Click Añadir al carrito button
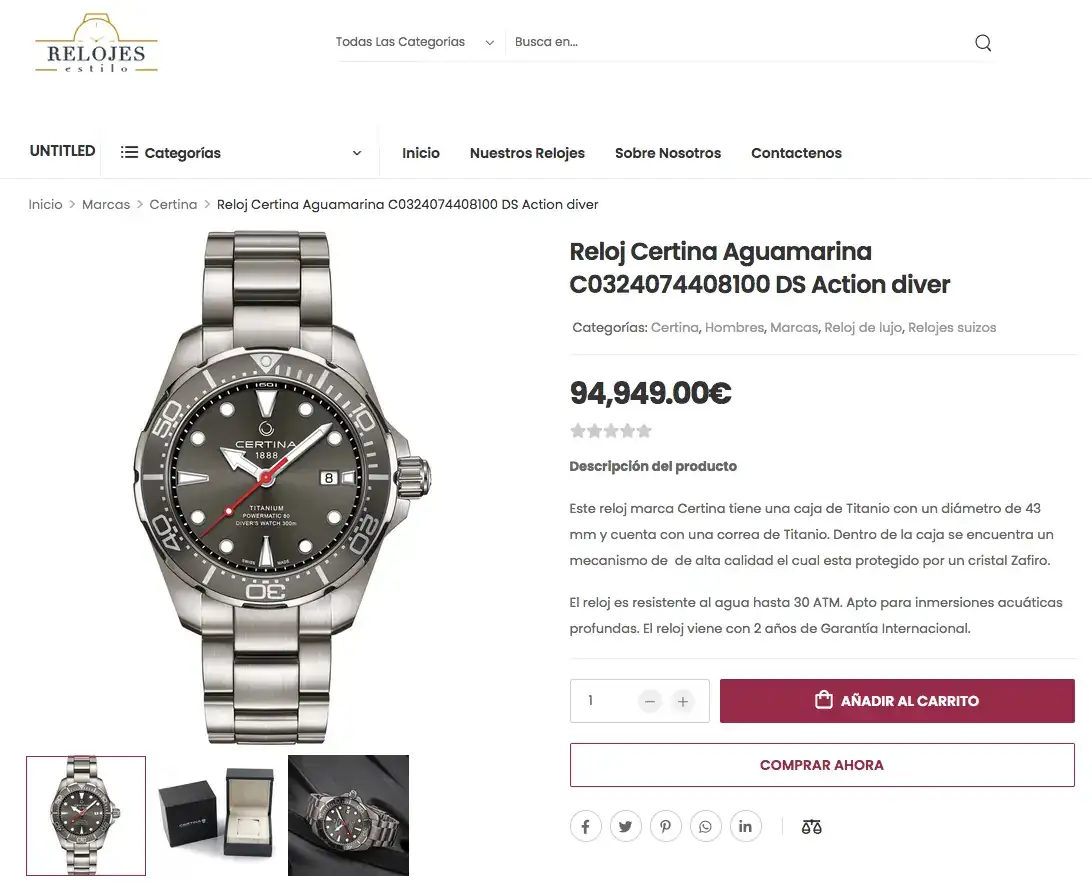 897,701
